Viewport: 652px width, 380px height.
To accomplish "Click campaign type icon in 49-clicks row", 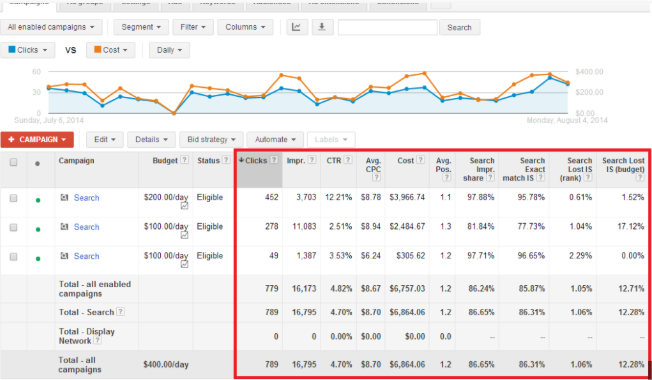I will 64,256.
